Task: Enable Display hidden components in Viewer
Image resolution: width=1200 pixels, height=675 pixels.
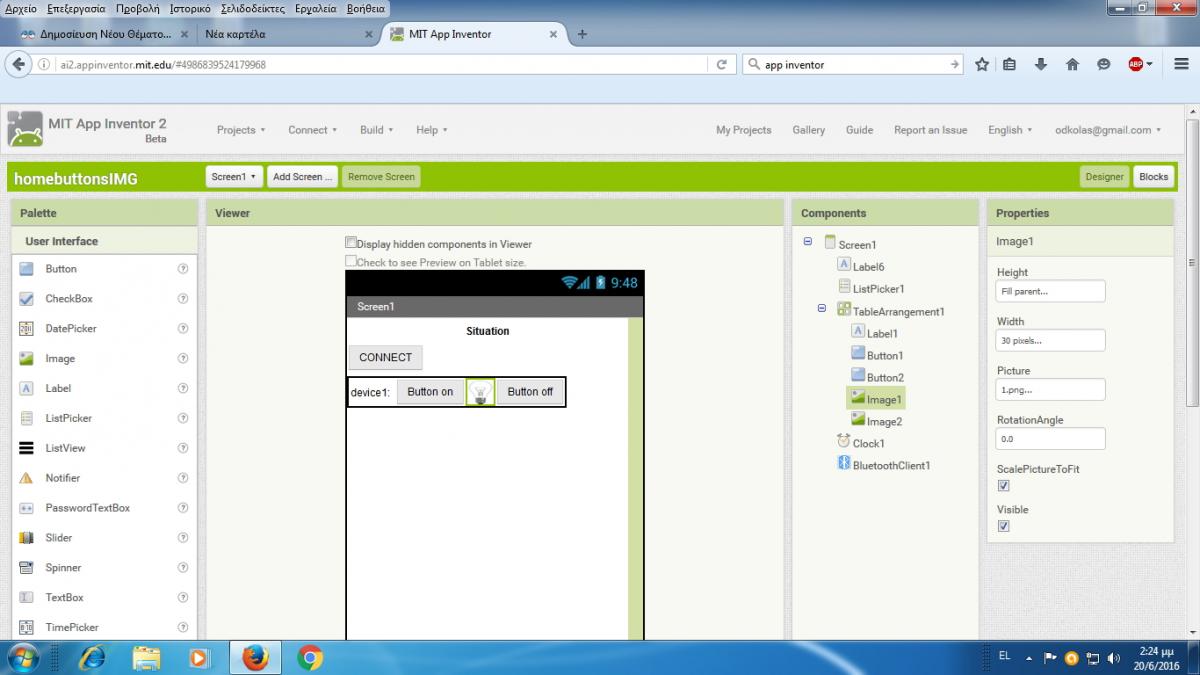Action: pos(351,243)
